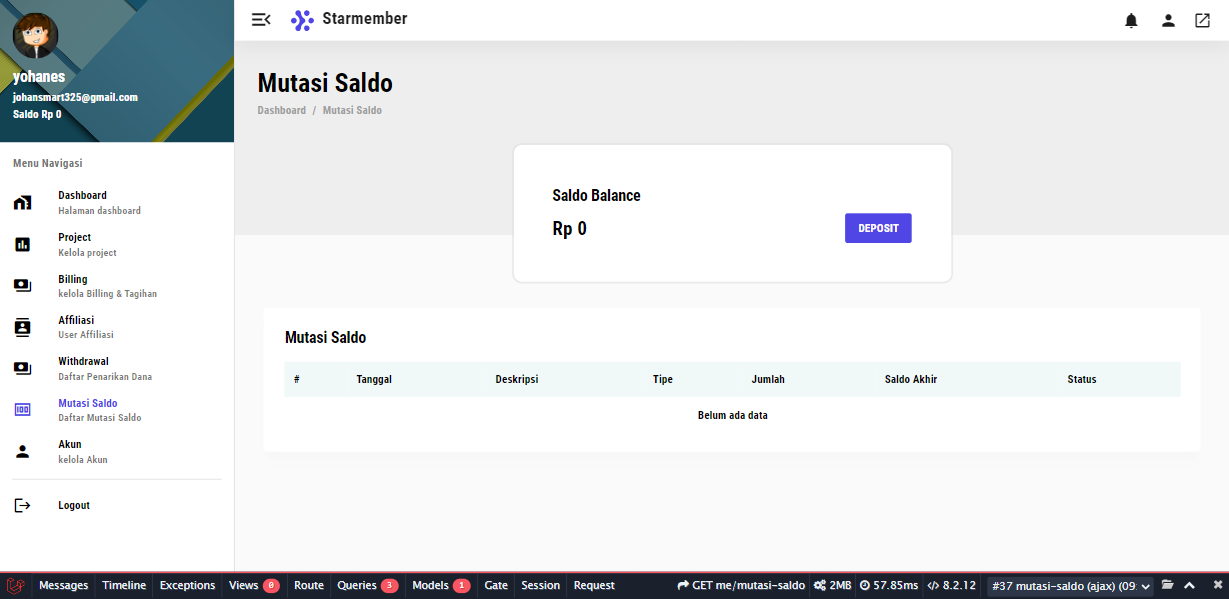Open the Billing page from the sidebar
The height and width of the screenshot is (599, 1229).
click(73, 286)
